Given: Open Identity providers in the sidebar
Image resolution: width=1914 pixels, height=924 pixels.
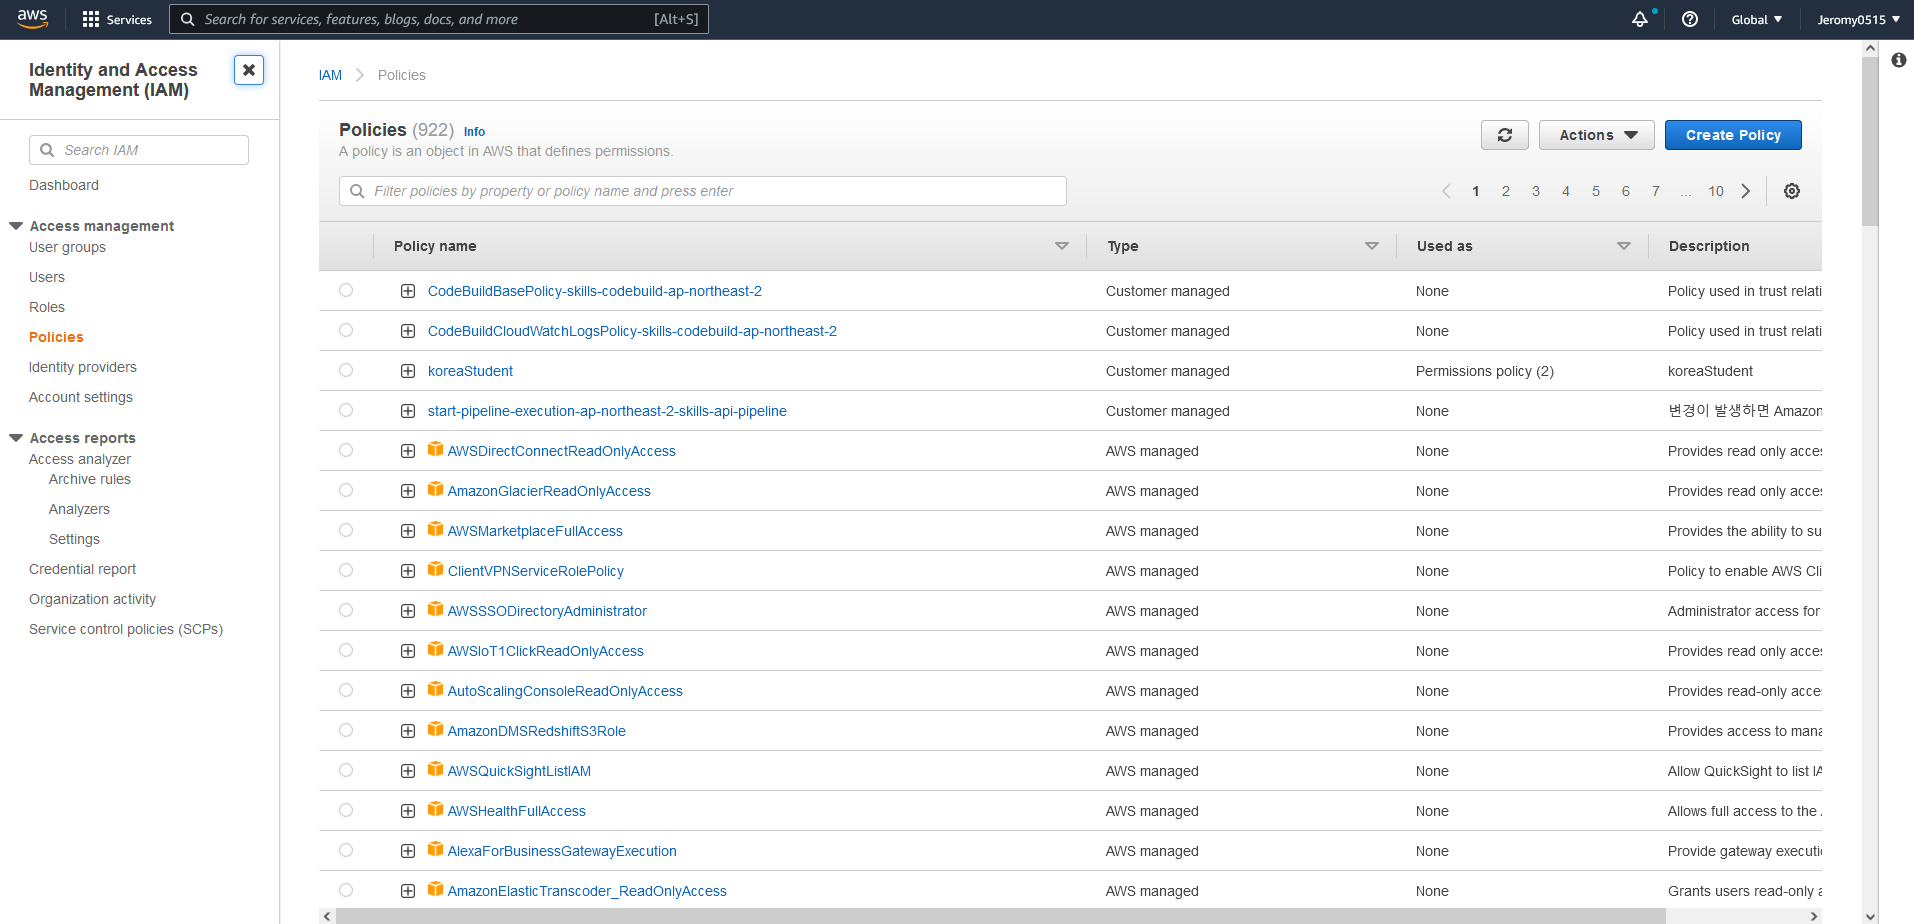Looking at the screenshot, I should (83, 367).
